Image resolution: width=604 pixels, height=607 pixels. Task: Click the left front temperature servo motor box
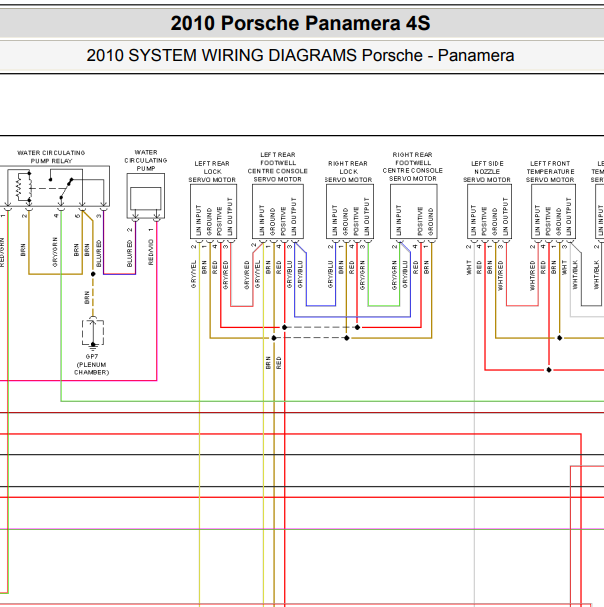click(x=553, y=211)
